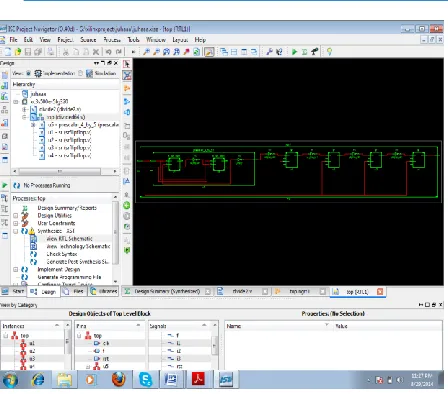Select the Implementation view radio button
Image resolution: width=448 pixels, height=394 pixels.
[29, 73]
